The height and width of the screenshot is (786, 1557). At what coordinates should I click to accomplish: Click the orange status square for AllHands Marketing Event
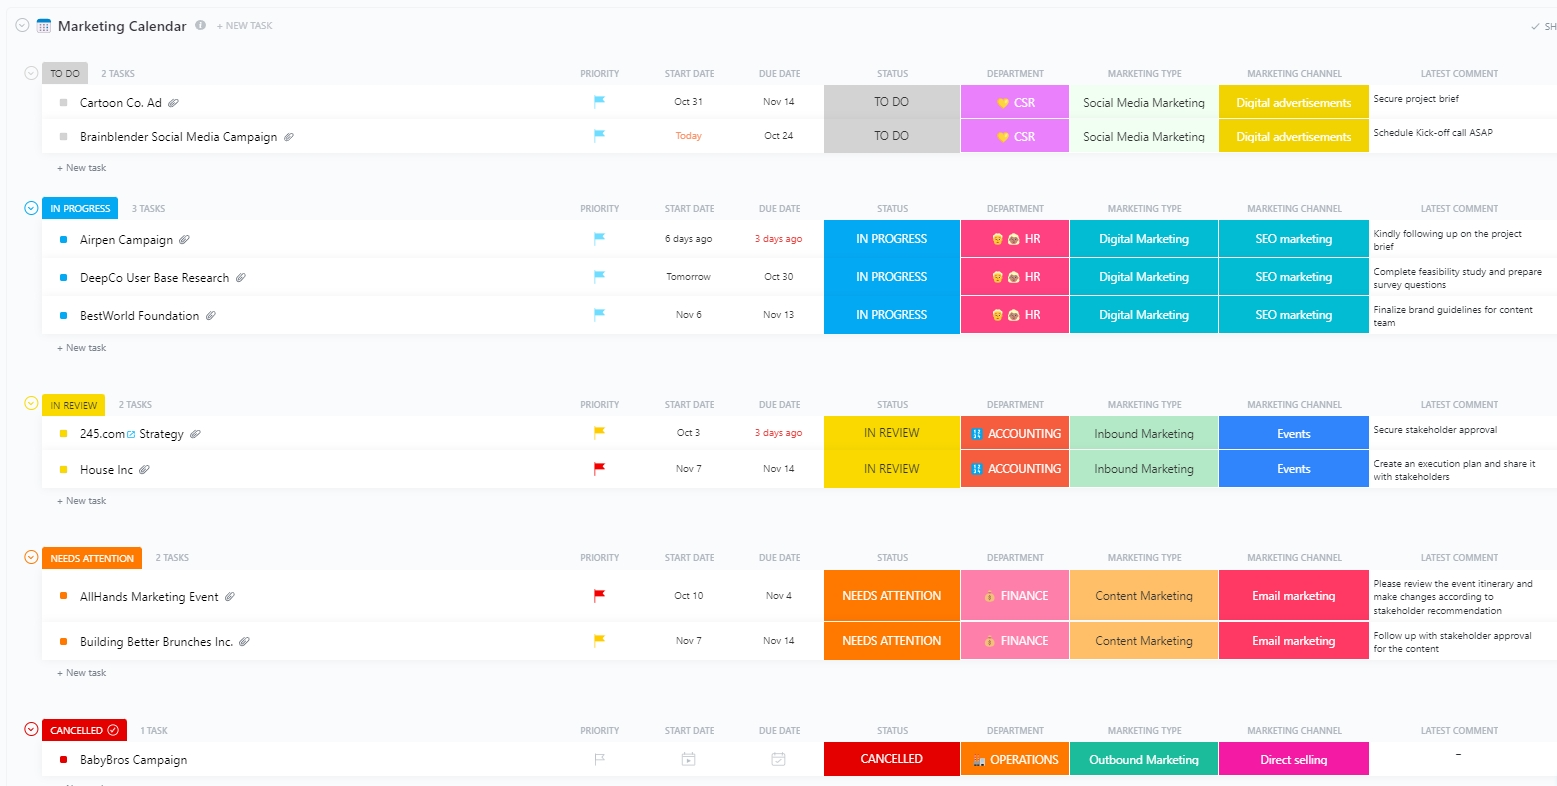click(x=64, y=597)
